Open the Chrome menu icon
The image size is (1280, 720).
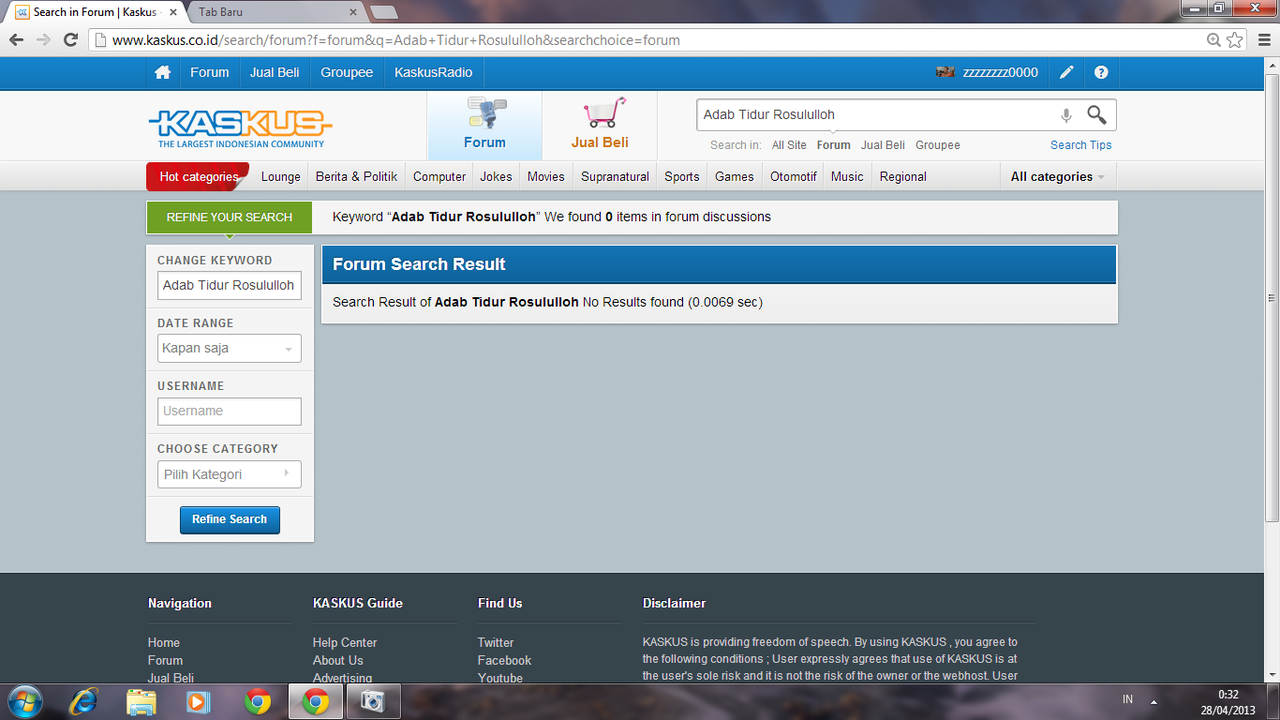(x=1262, y=40)
